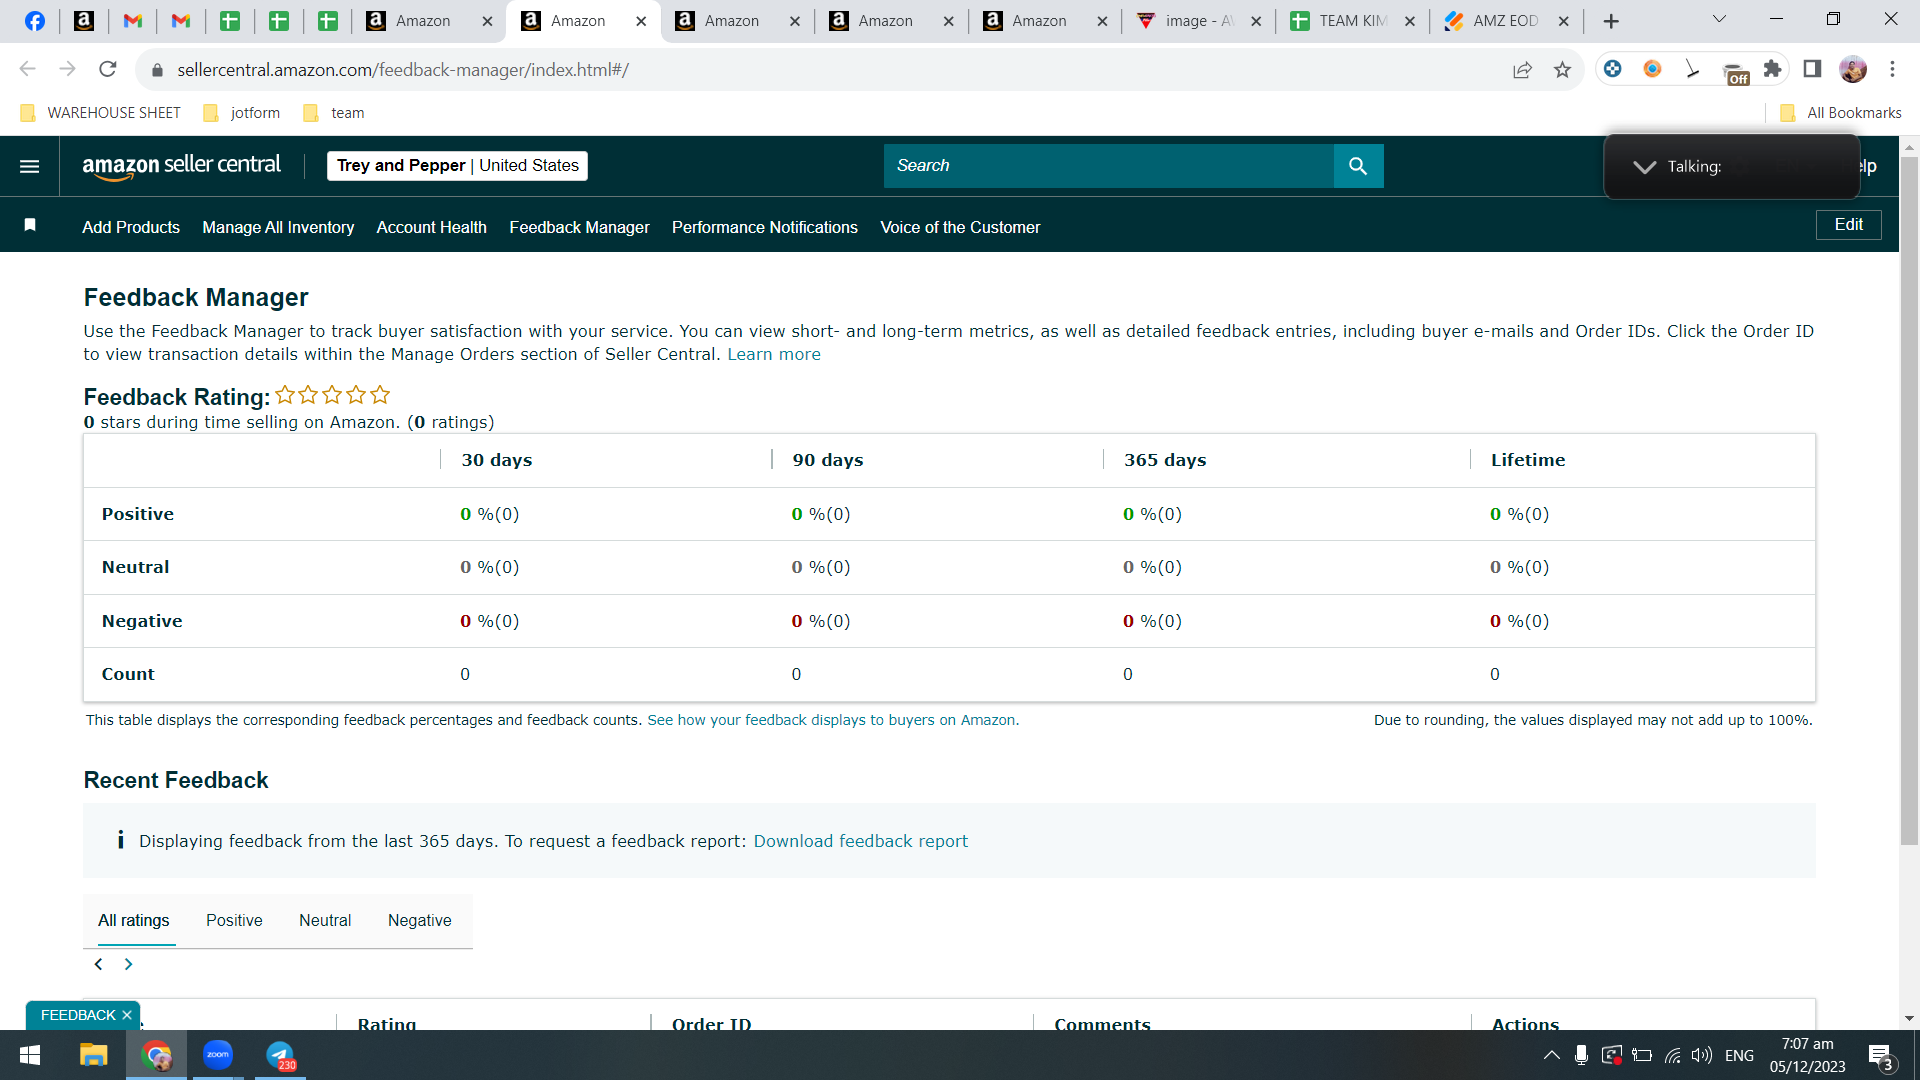
Task: Show hidden system tray icons
Action: [1552, 1055]
